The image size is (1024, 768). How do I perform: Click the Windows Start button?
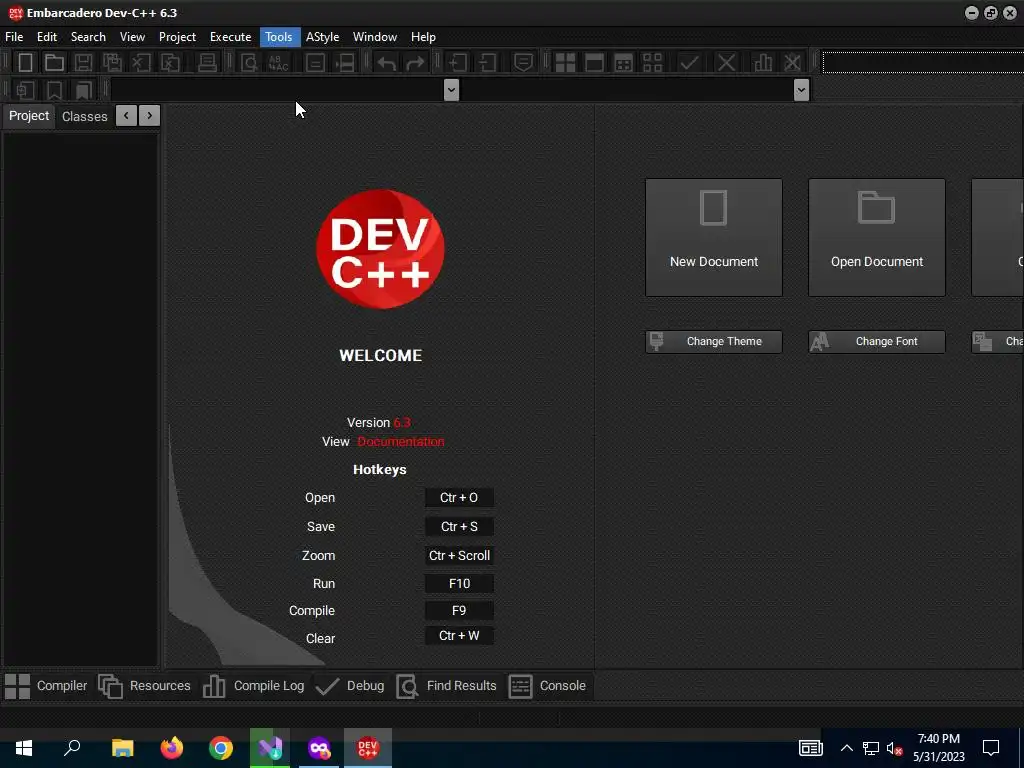[24, 748]
